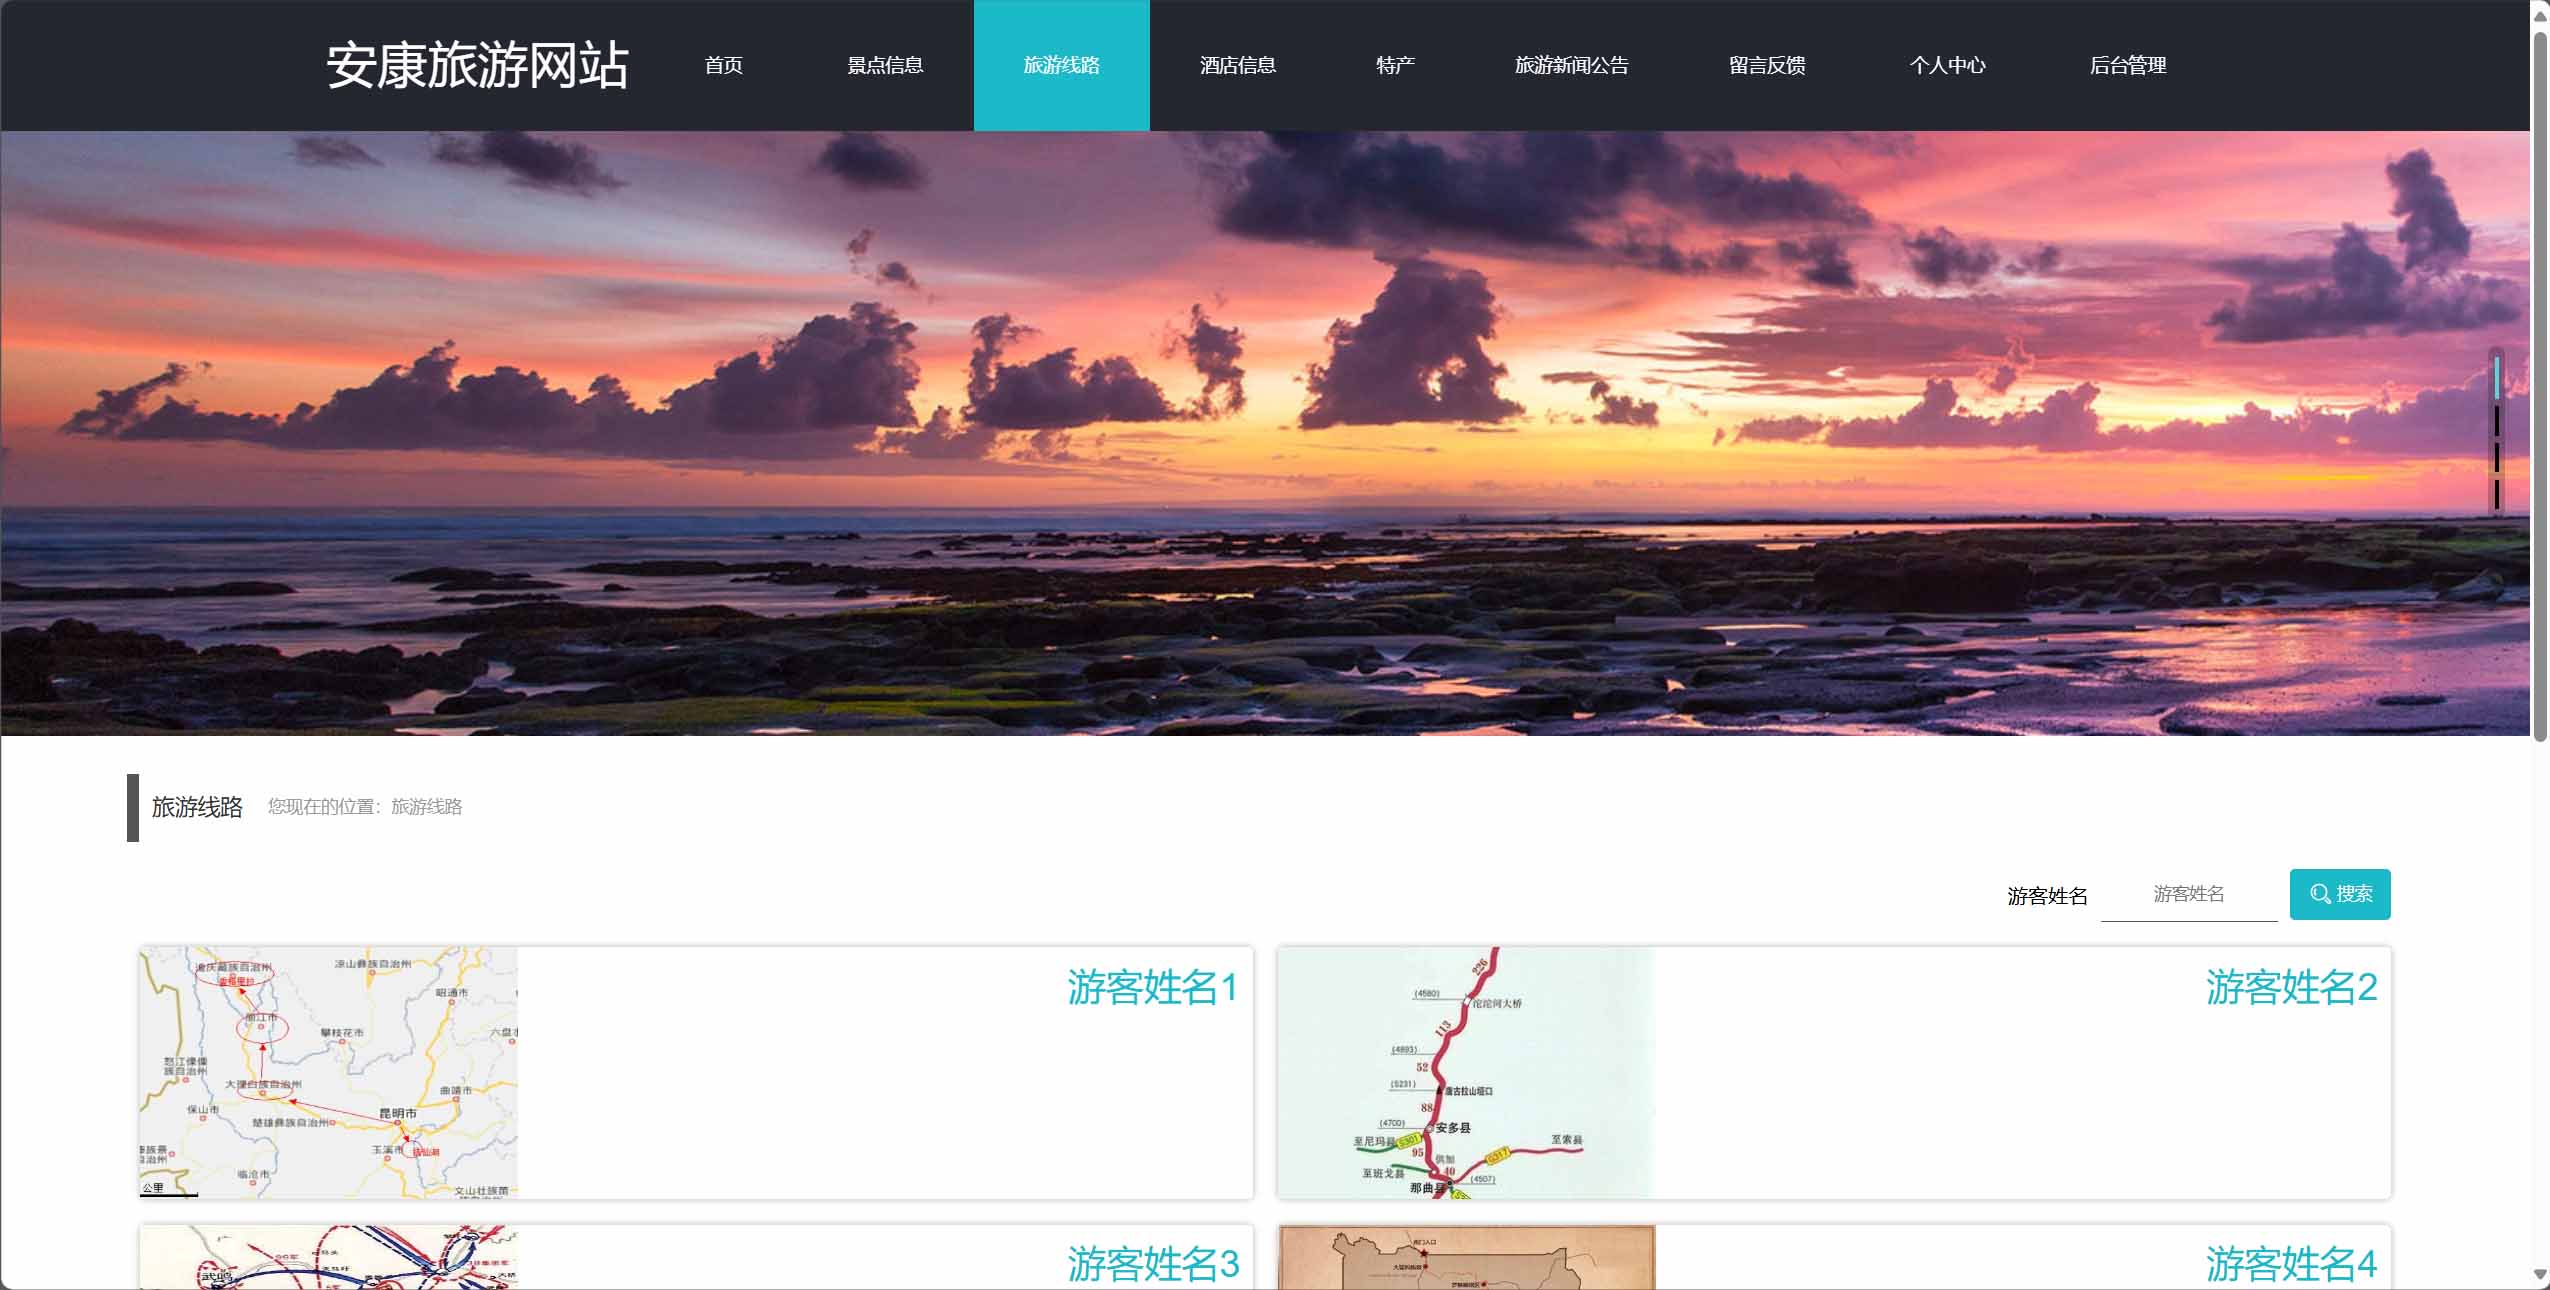This screenshot has width=2550, height=1290.
Task: Click the 搜索 button
Action: (x=2340, y=894)
